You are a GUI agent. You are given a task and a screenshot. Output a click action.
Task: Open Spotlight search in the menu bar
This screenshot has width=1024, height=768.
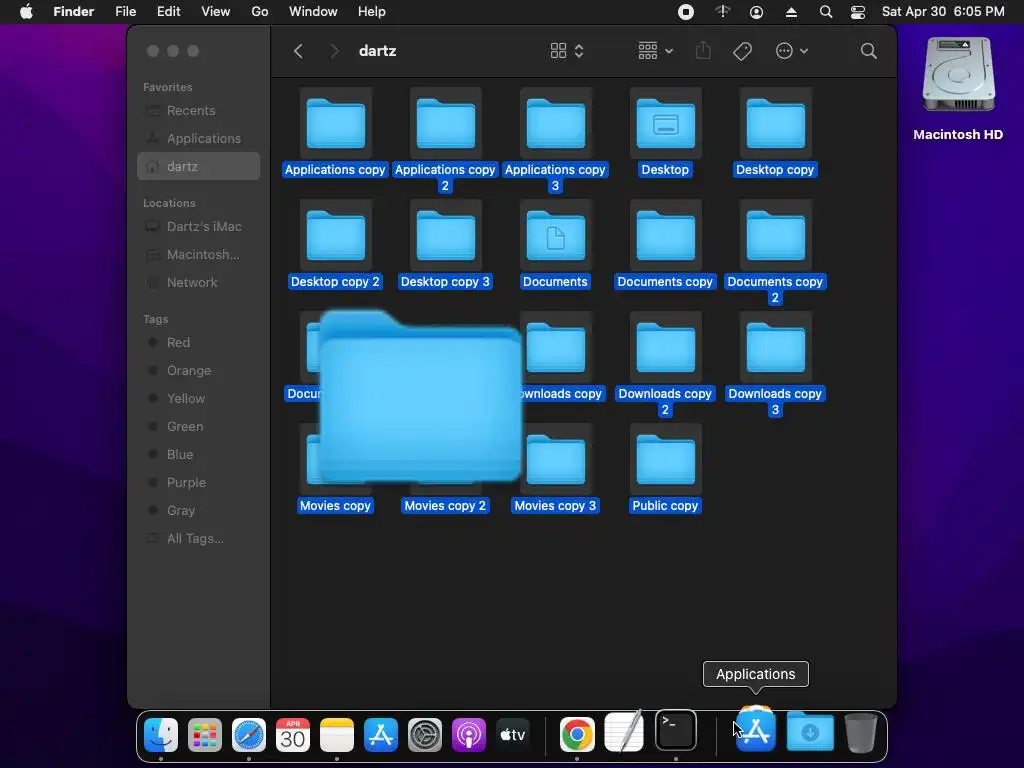coord(825,12)
